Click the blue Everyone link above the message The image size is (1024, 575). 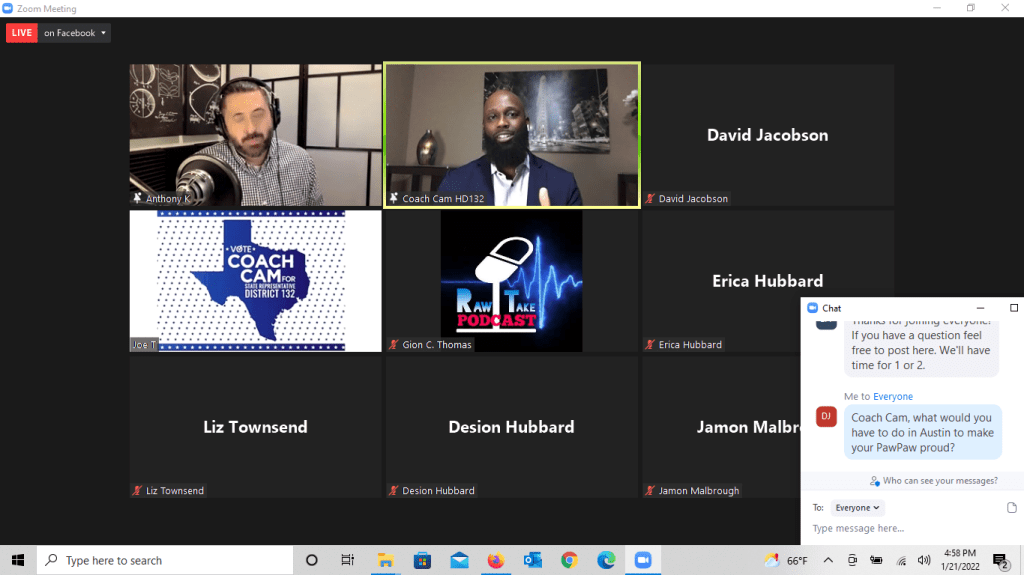click(893, 397)
